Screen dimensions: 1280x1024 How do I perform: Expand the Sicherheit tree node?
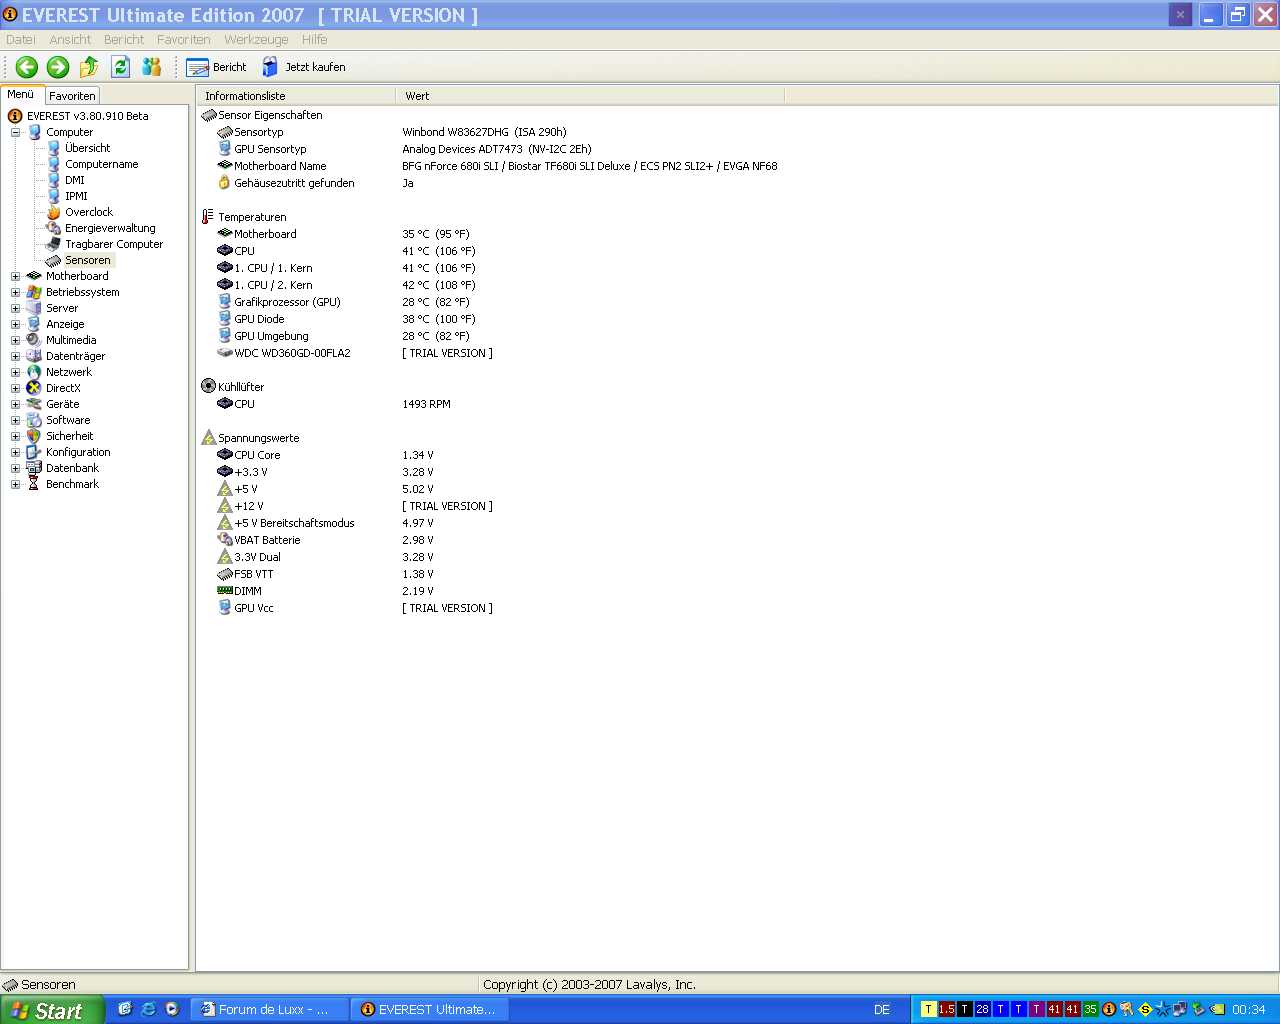coord(15,436)
